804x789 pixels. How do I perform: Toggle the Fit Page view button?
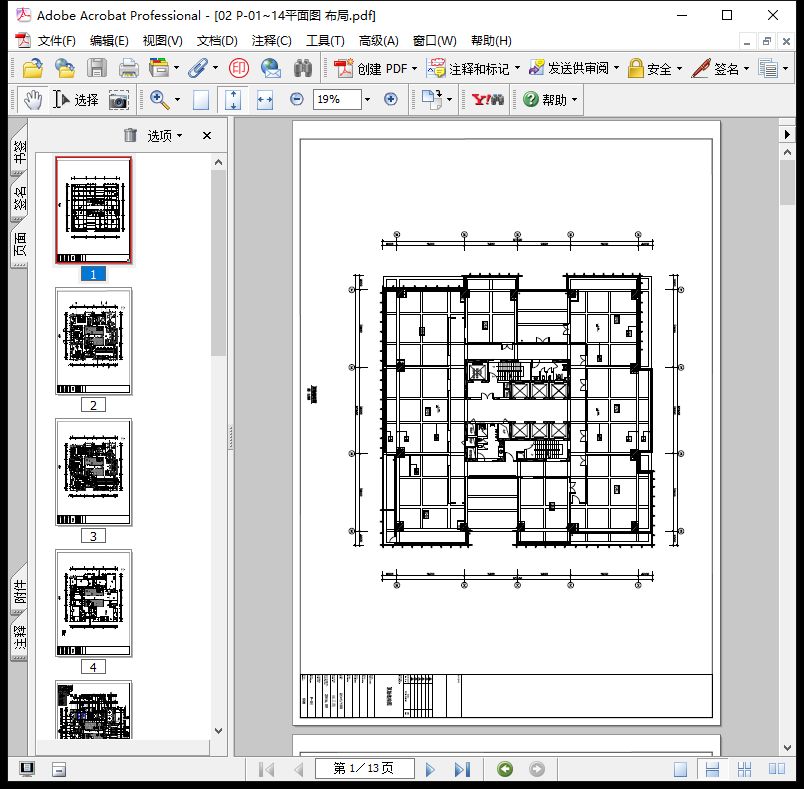(x=233, y=100)
